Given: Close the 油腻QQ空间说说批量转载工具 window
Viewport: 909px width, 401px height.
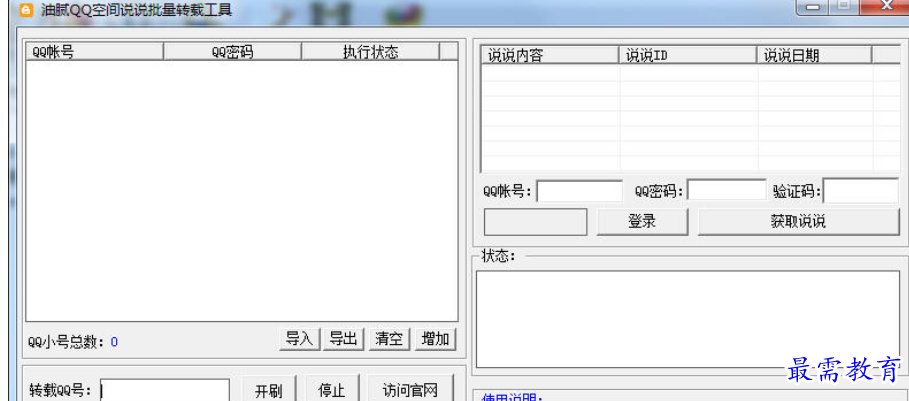Looking at the screenshot, I should (x=885, y=5).
